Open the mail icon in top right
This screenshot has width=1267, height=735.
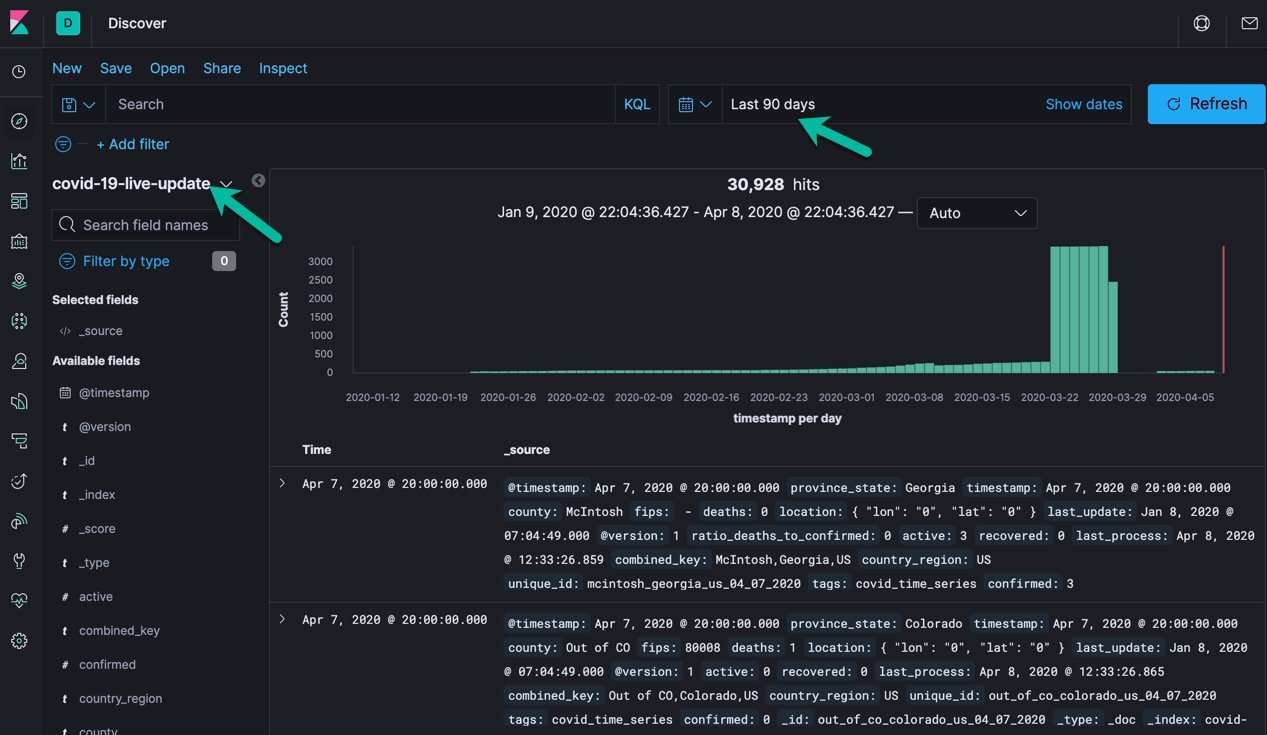[1249, 23]
